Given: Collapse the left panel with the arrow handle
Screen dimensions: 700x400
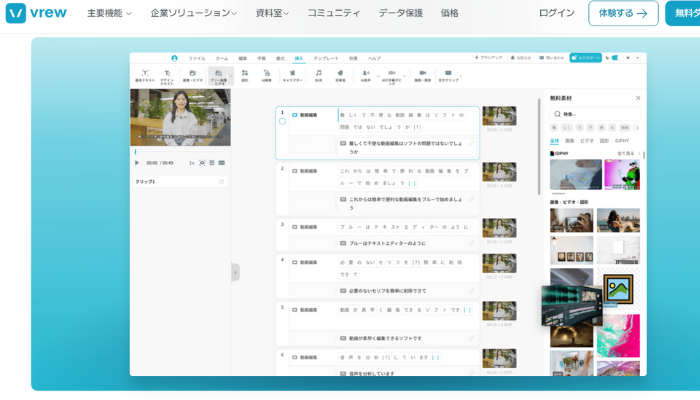Looking at the screenshot, I should point(235,272).
